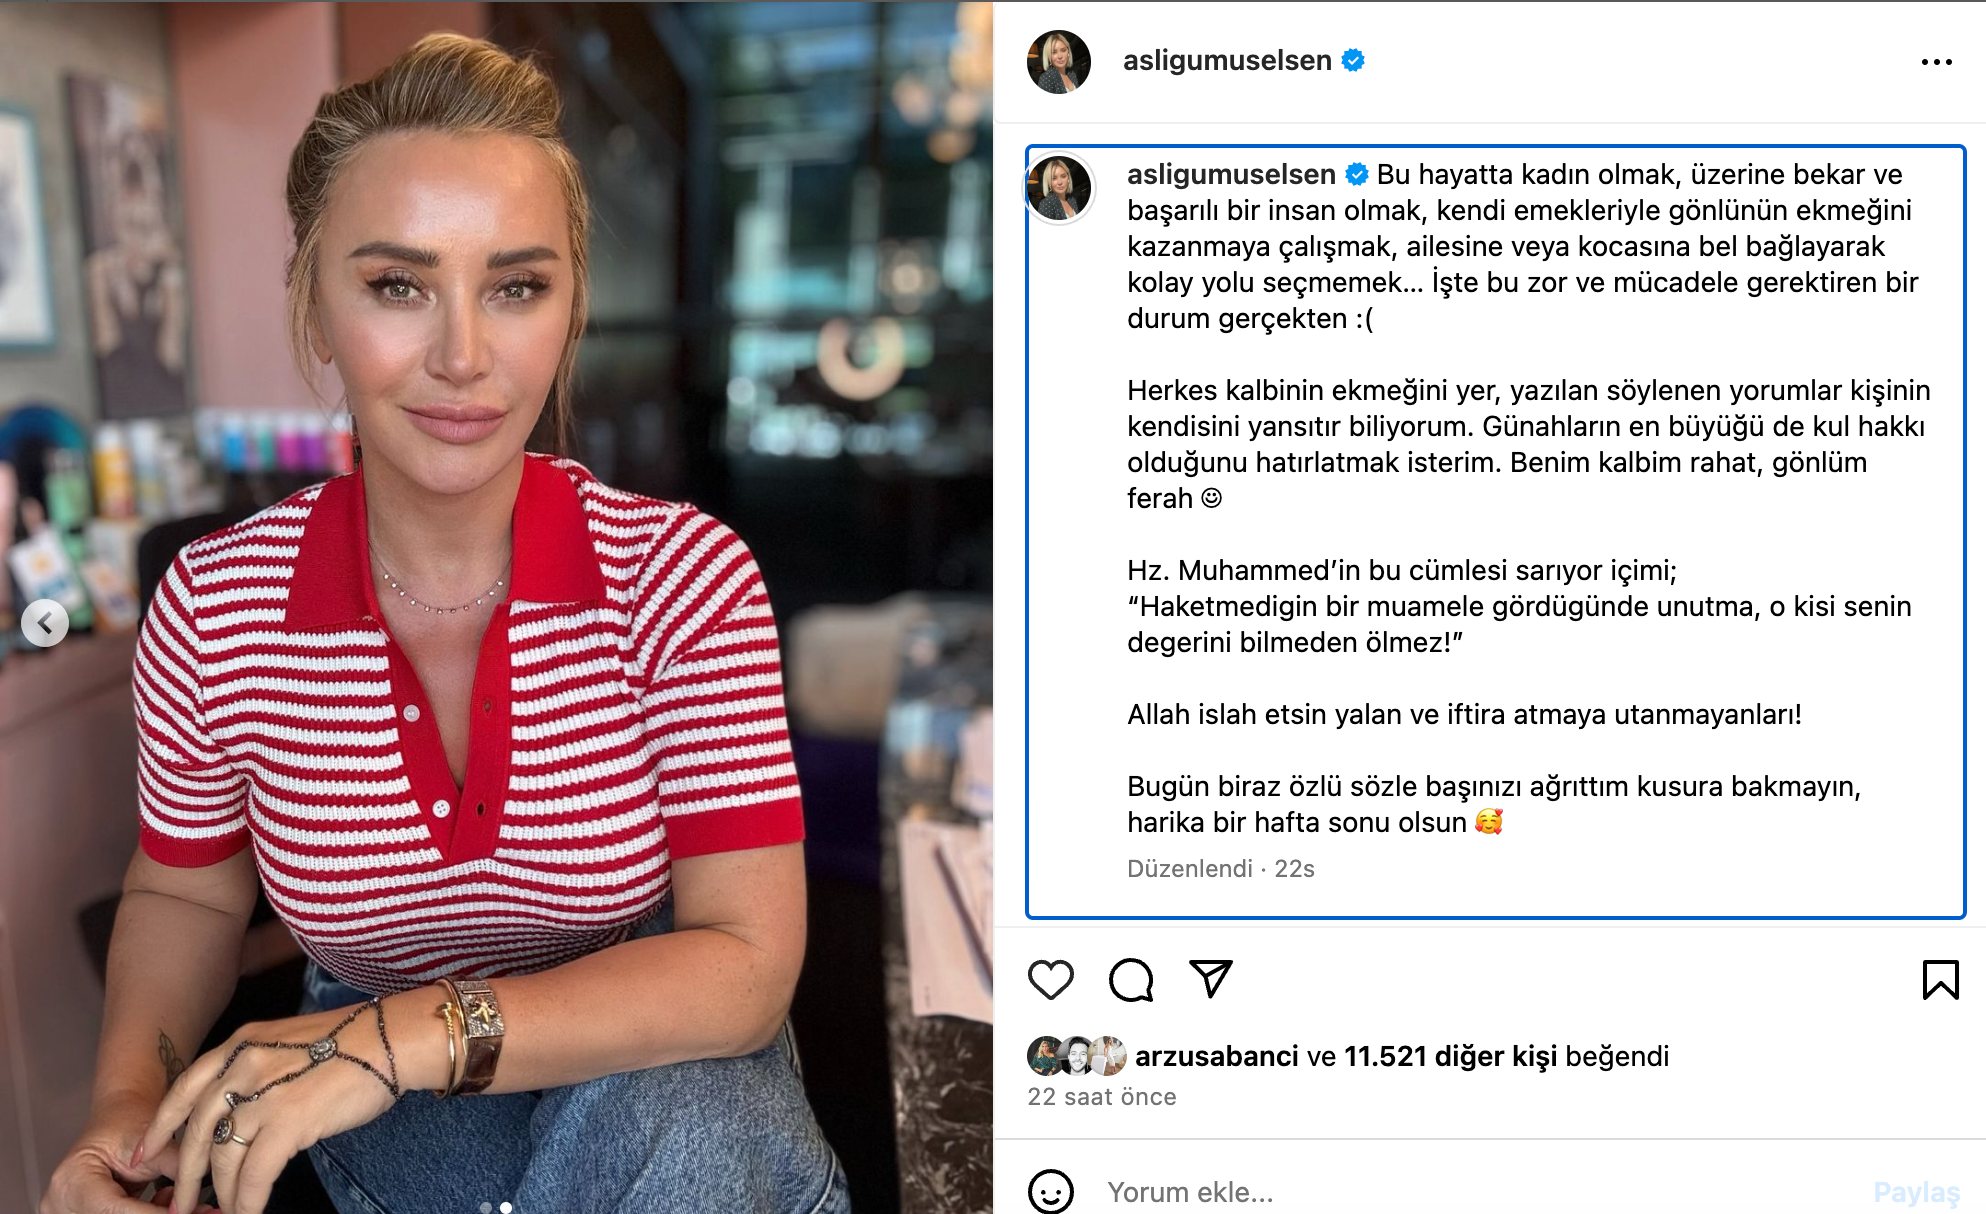Click the verified badge in the caption

1357,174
